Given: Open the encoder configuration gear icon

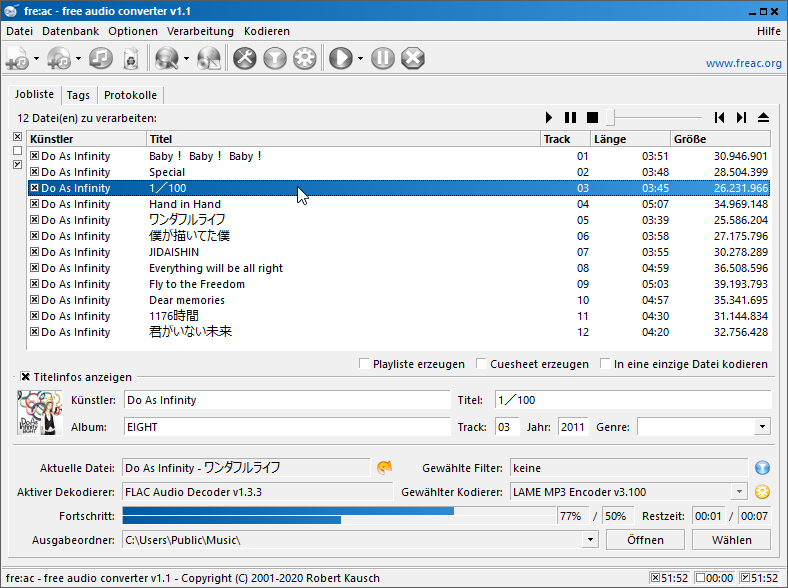Looking at the screenshot, I should (304, 59).
